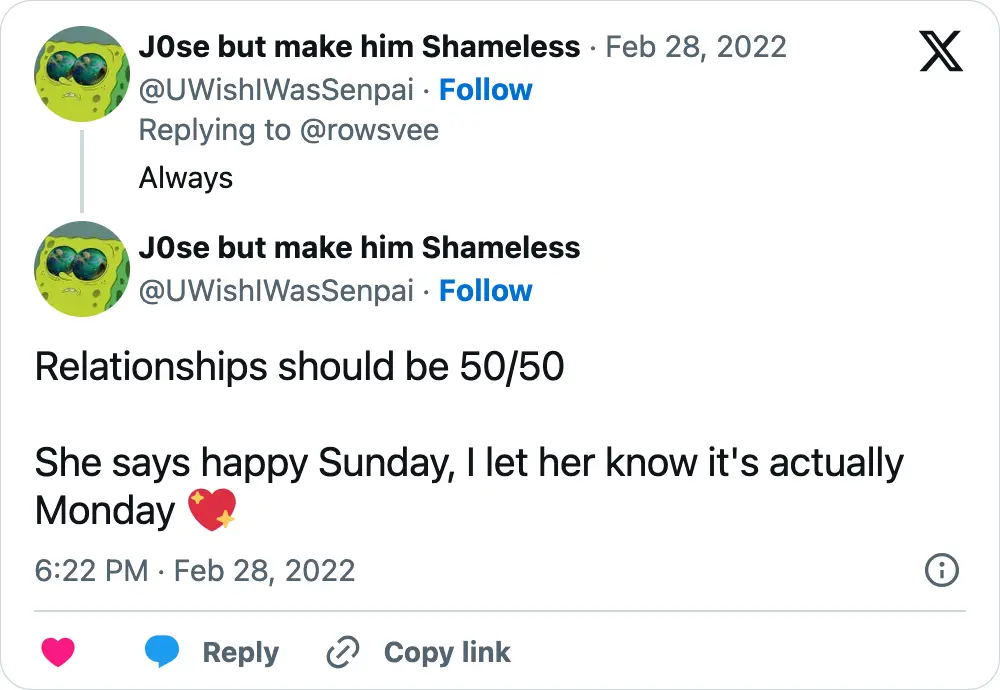Image resolution: width=1000 pixels, height=690 pixels.
Task: Click the Copy link label
Action: point(447,651)
